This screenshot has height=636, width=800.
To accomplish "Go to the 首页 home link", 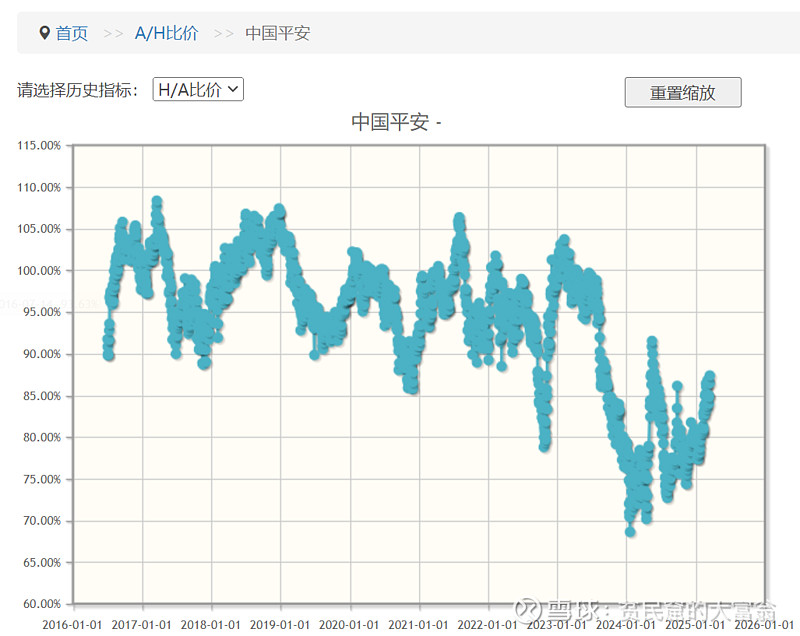I will 71,33.
